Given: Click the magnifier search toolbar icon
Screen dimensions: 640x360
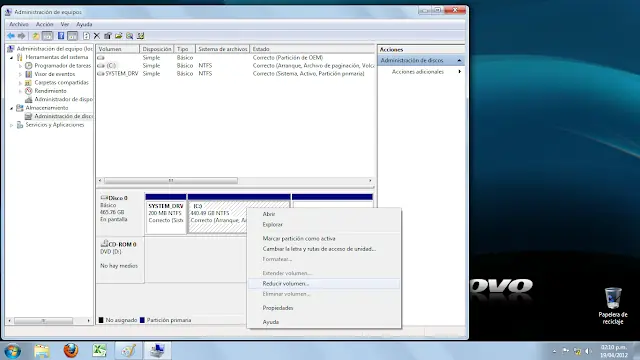Looking at the screenshot, I should click(x=129, y=36).
